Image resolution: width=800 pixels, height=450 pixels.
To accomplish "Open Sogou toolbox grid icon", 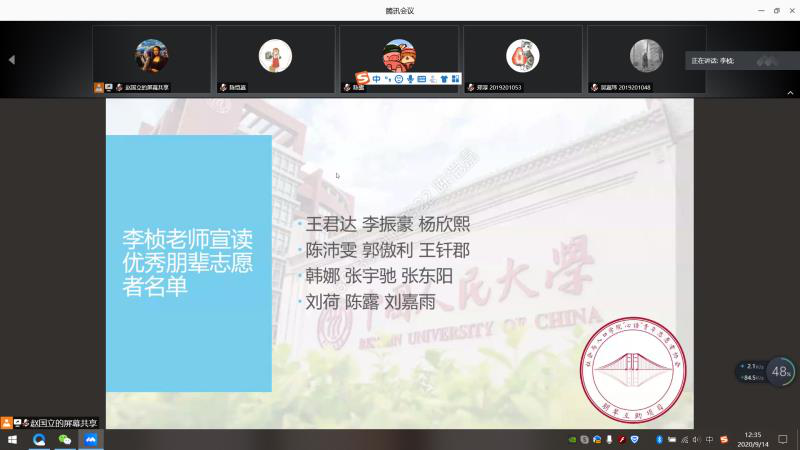I will tap(454, 78).
